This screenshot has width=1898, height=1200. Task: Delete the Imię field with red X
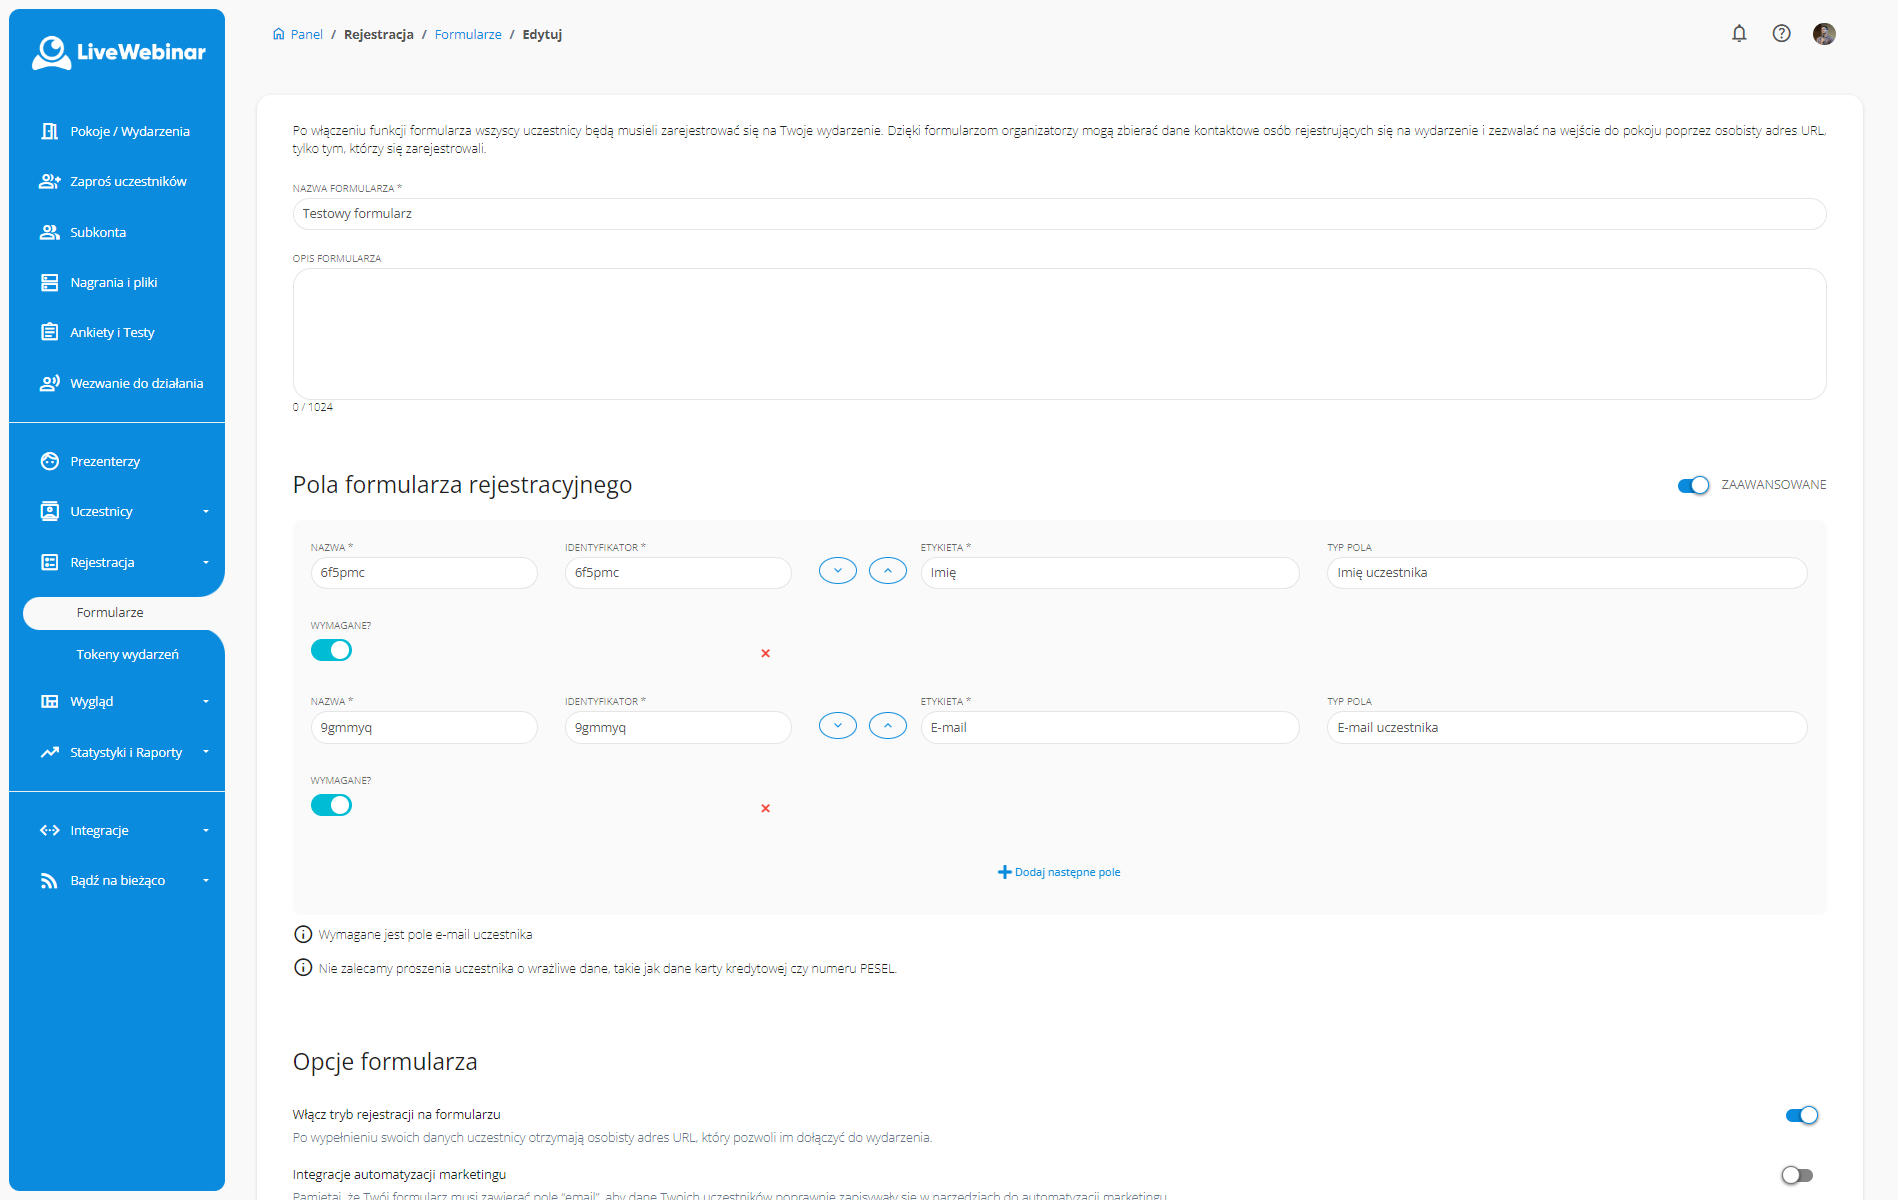point(765,654)
